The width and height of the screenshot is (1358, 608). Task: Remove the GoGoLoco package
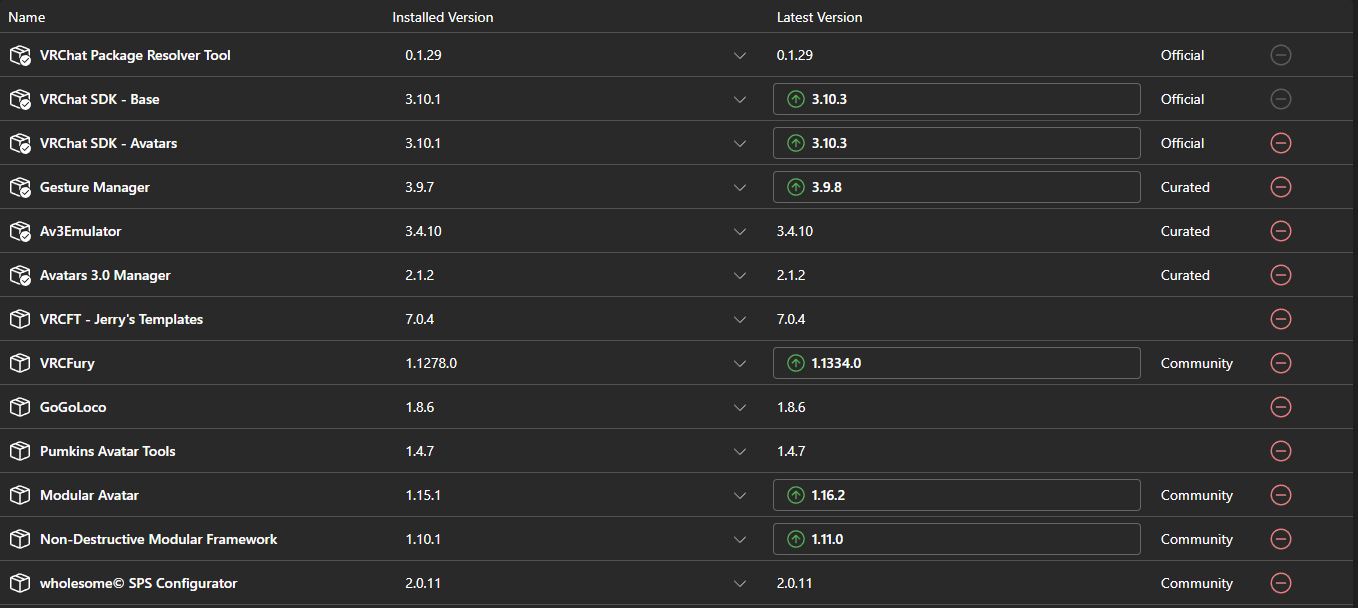click(1280, 407)
